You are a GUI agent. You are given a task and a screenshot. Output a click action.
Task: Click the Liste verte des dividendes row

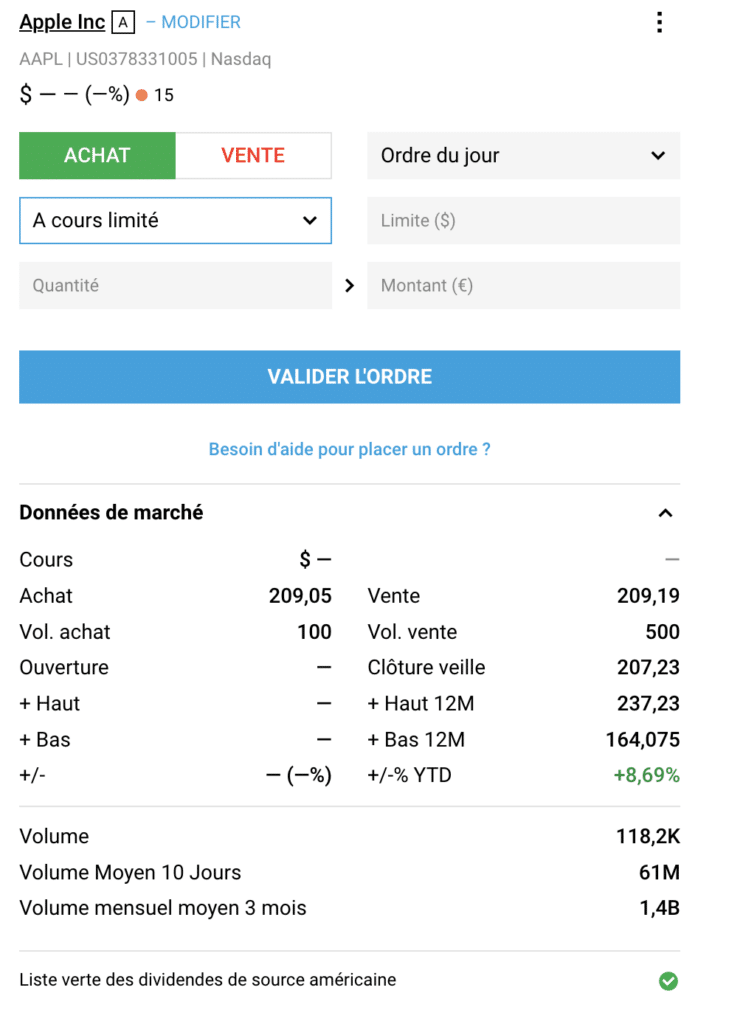[x=349, y=980]
